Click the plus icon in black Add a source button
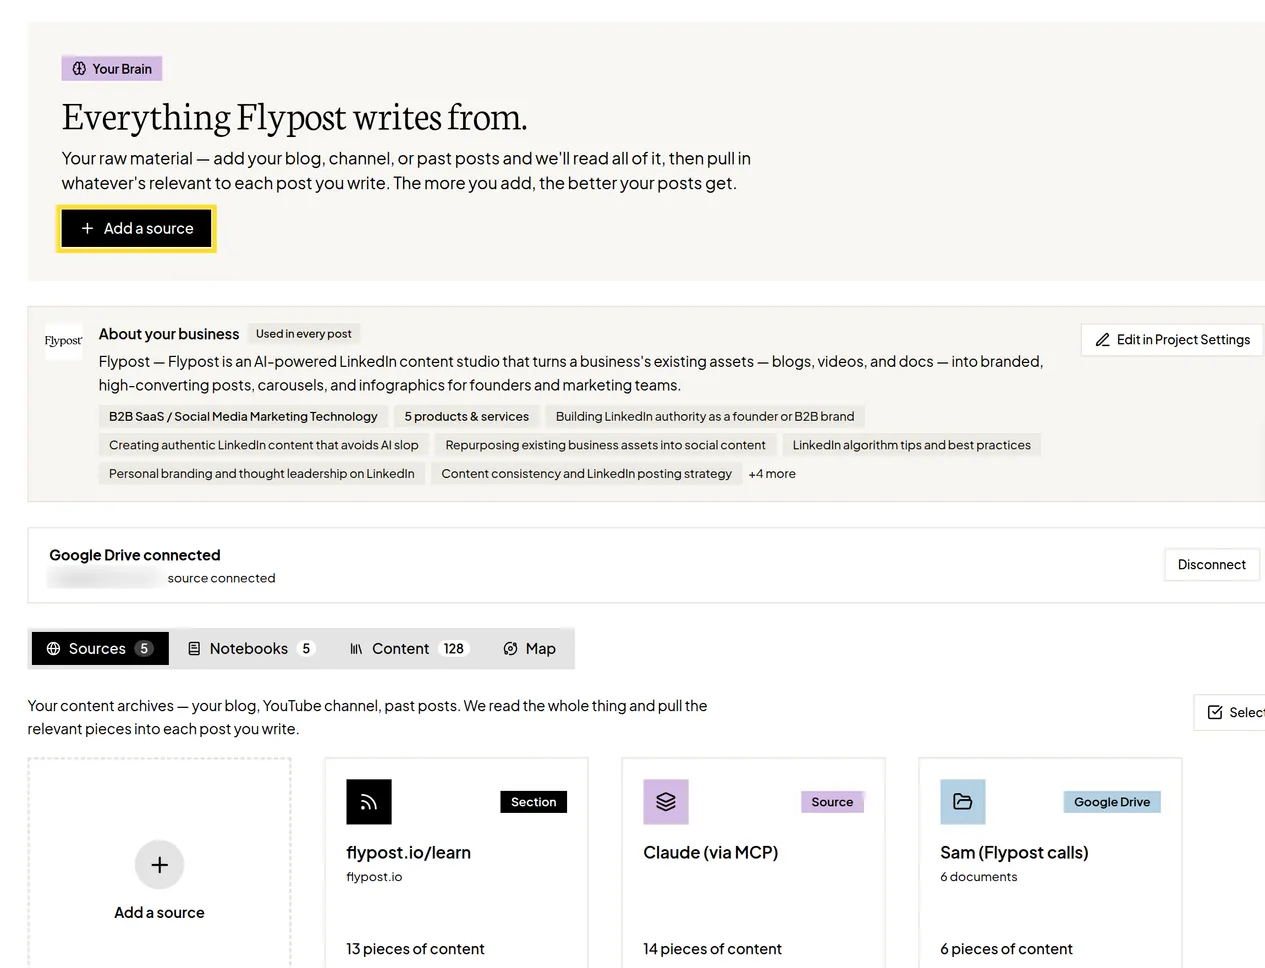 point(87,229)
